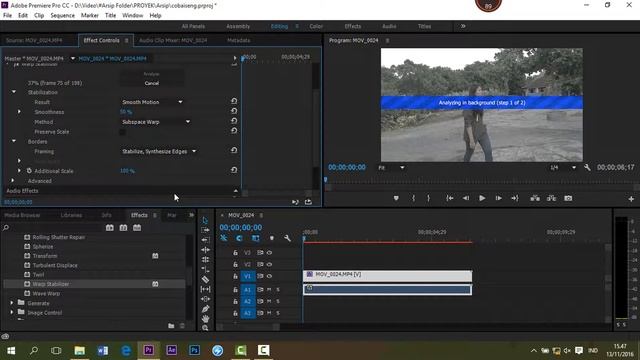Collapse the Stabilization section
640x360 pixels.
tap(14, 92)
